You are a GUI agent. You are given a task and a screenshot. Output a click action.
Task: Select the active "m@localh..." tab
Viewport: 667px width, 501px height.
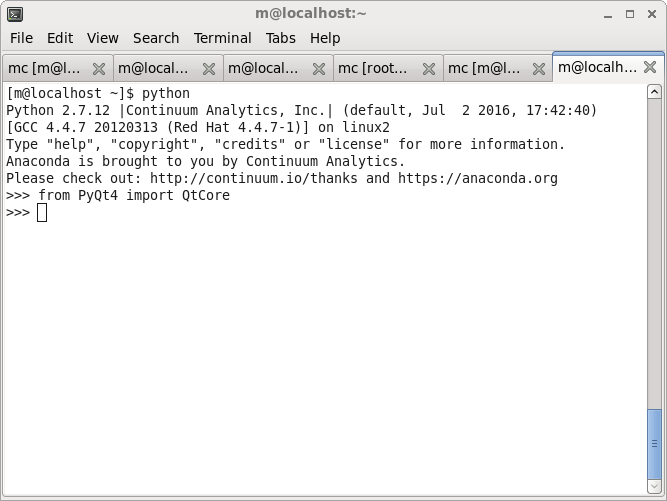click(597, 67)
